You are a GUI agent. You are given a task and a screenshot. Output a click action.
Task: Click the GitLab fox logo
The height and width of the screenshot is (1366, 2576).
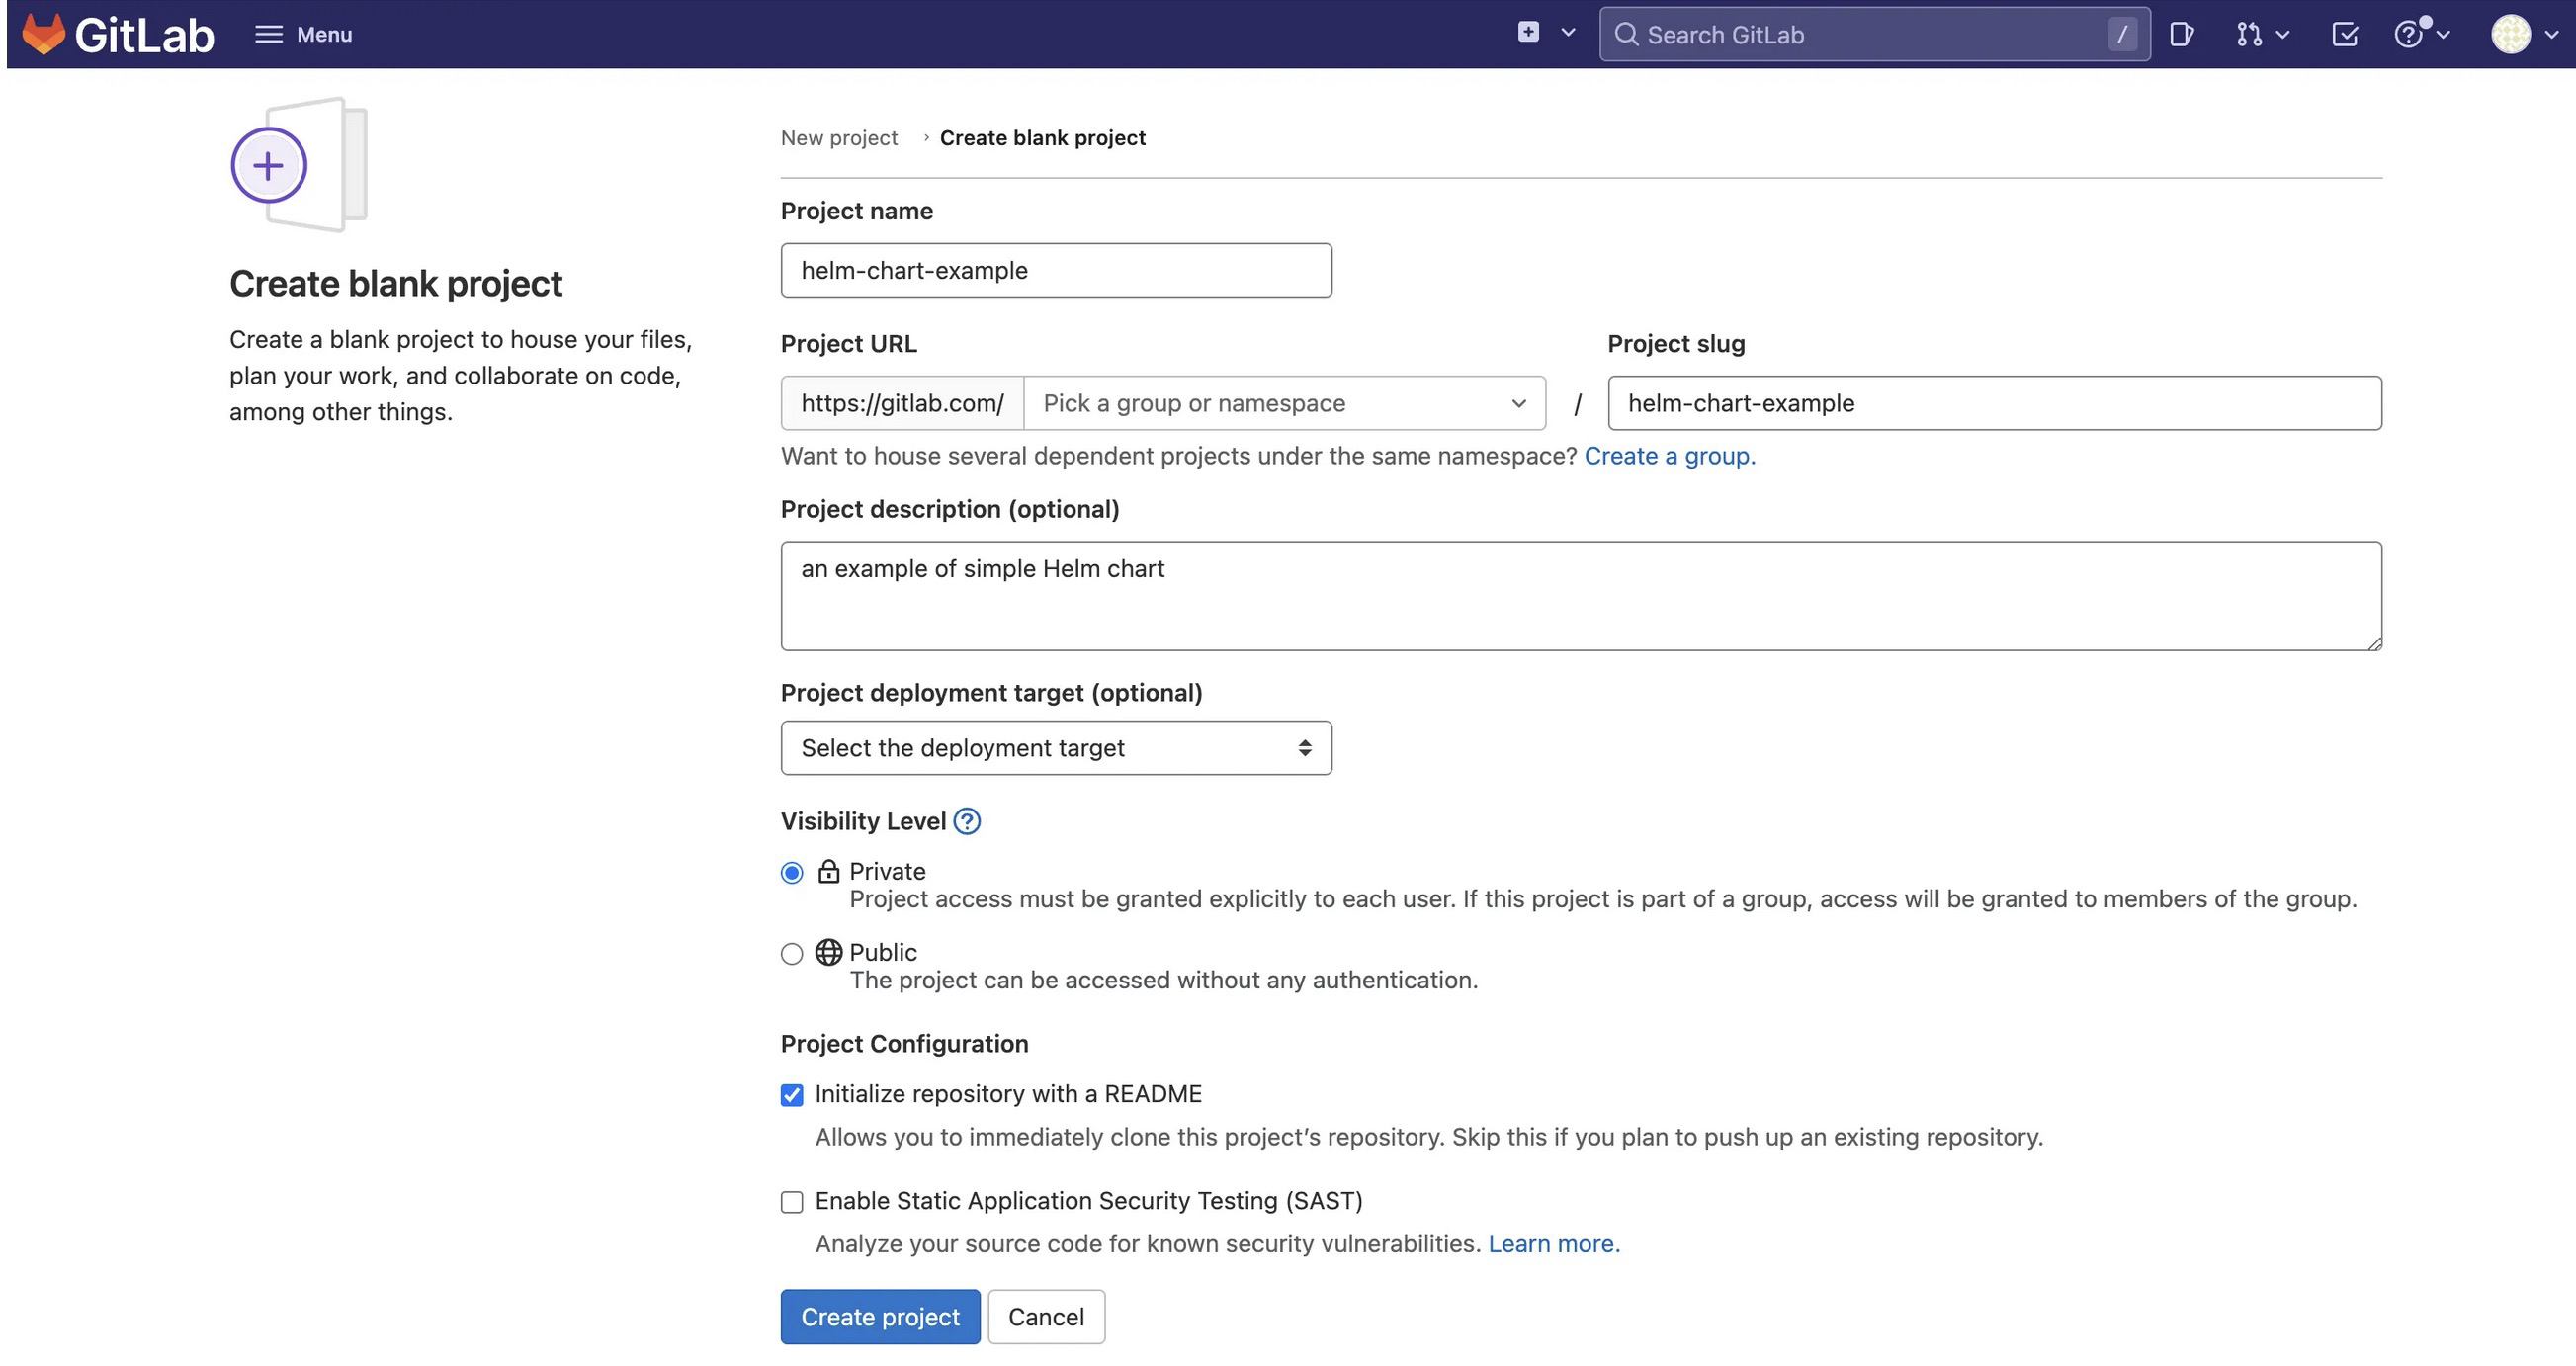click(43, 34)
